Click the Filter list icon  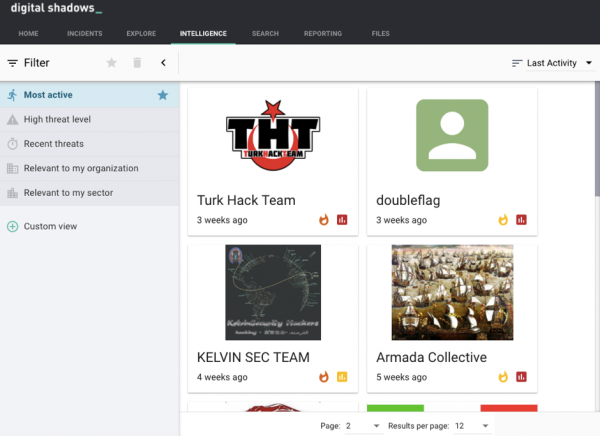[13, 63]
